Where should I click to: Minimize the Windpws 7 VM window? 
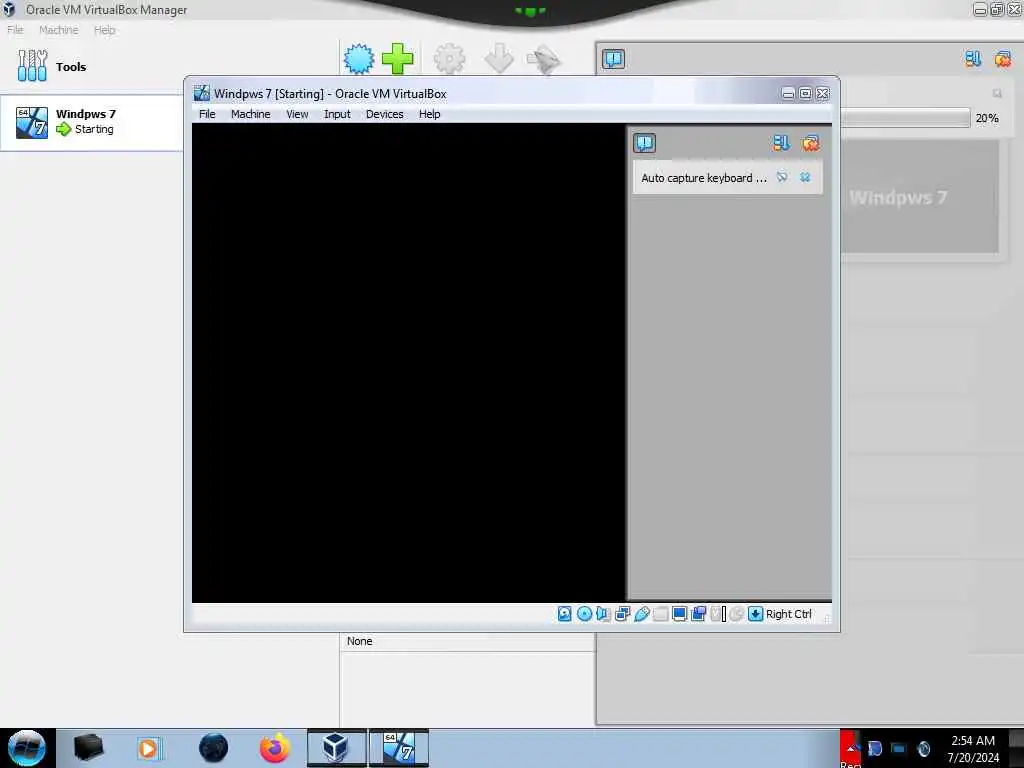pyautogui.click(x=788, y=93)
